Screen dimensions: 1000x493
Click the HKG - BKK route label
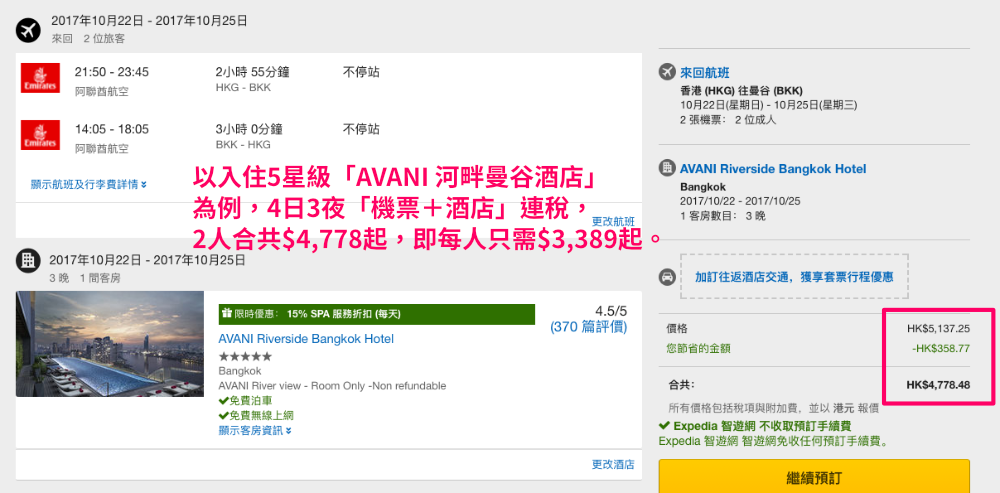coord(243,87)
